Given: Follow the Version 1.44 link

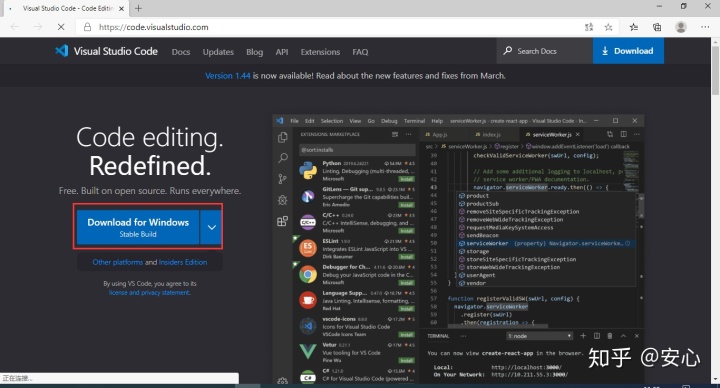Looking at the screenshot, I should tap(228, 76).
